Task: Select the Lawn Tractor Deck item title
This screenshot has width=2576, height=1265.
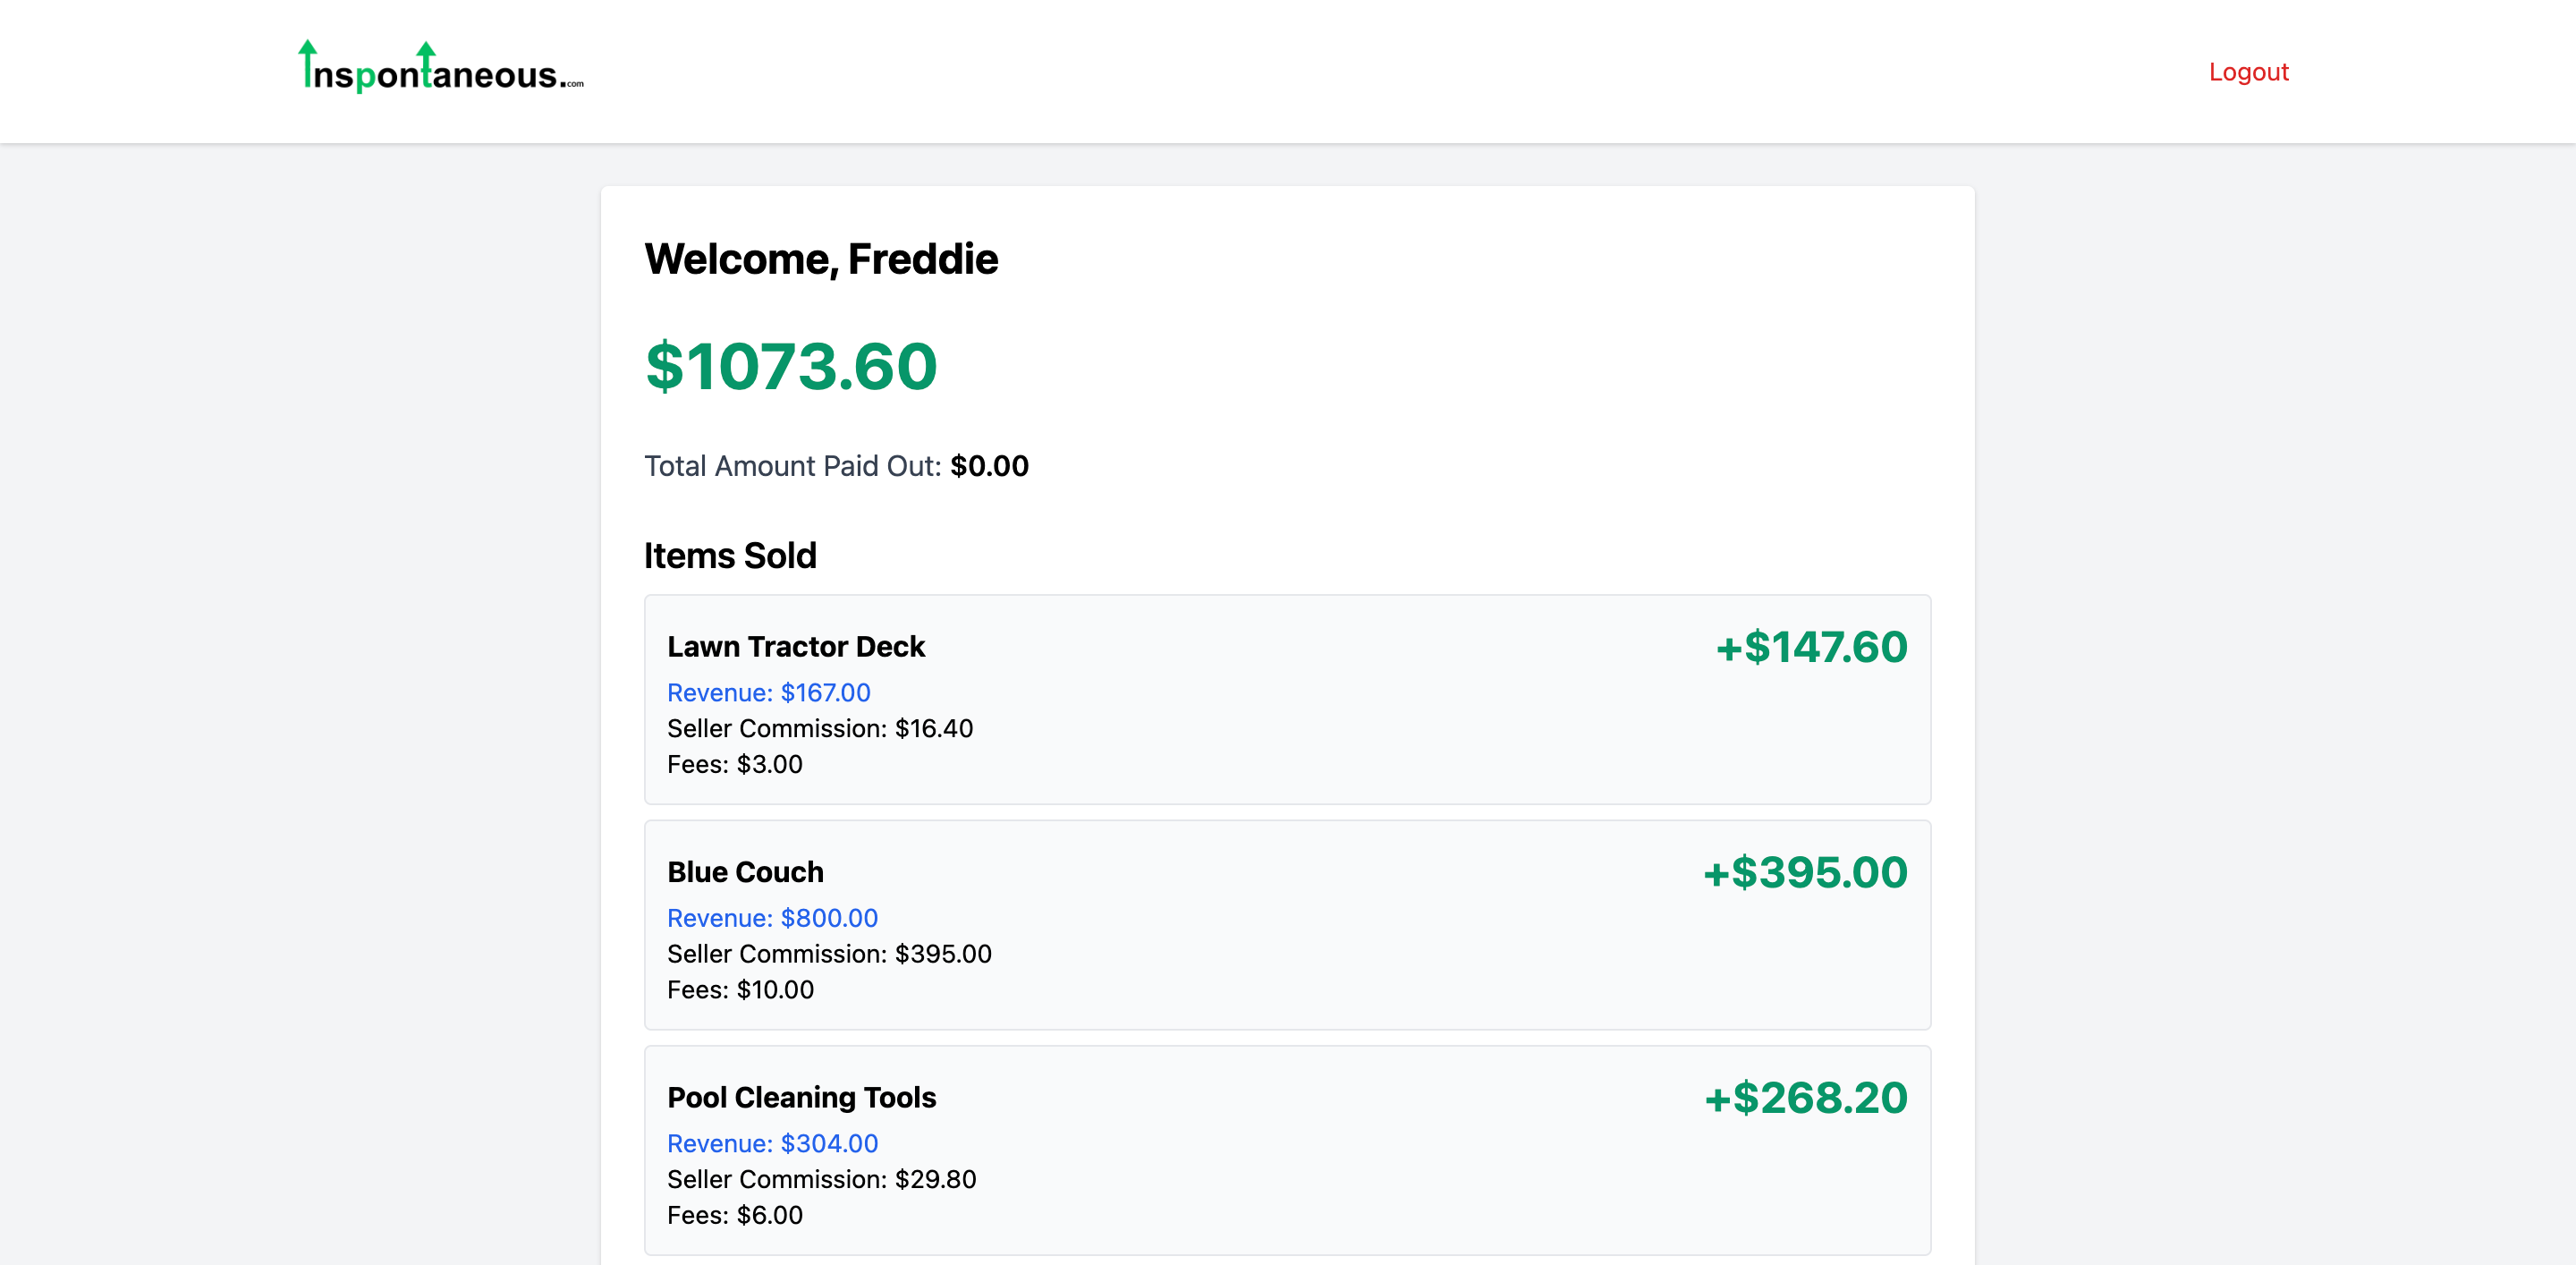Action: coord(796,647)
